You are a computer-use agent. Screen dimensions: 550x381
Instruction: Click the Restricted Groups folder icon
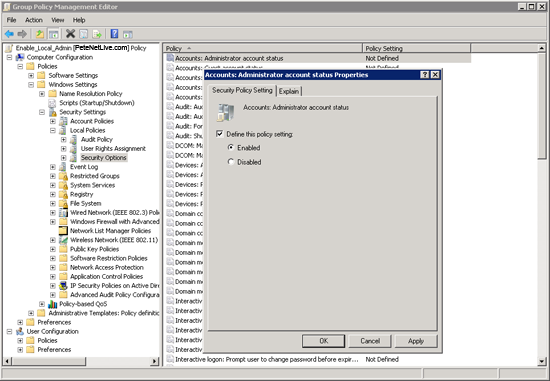coord(63,176)
